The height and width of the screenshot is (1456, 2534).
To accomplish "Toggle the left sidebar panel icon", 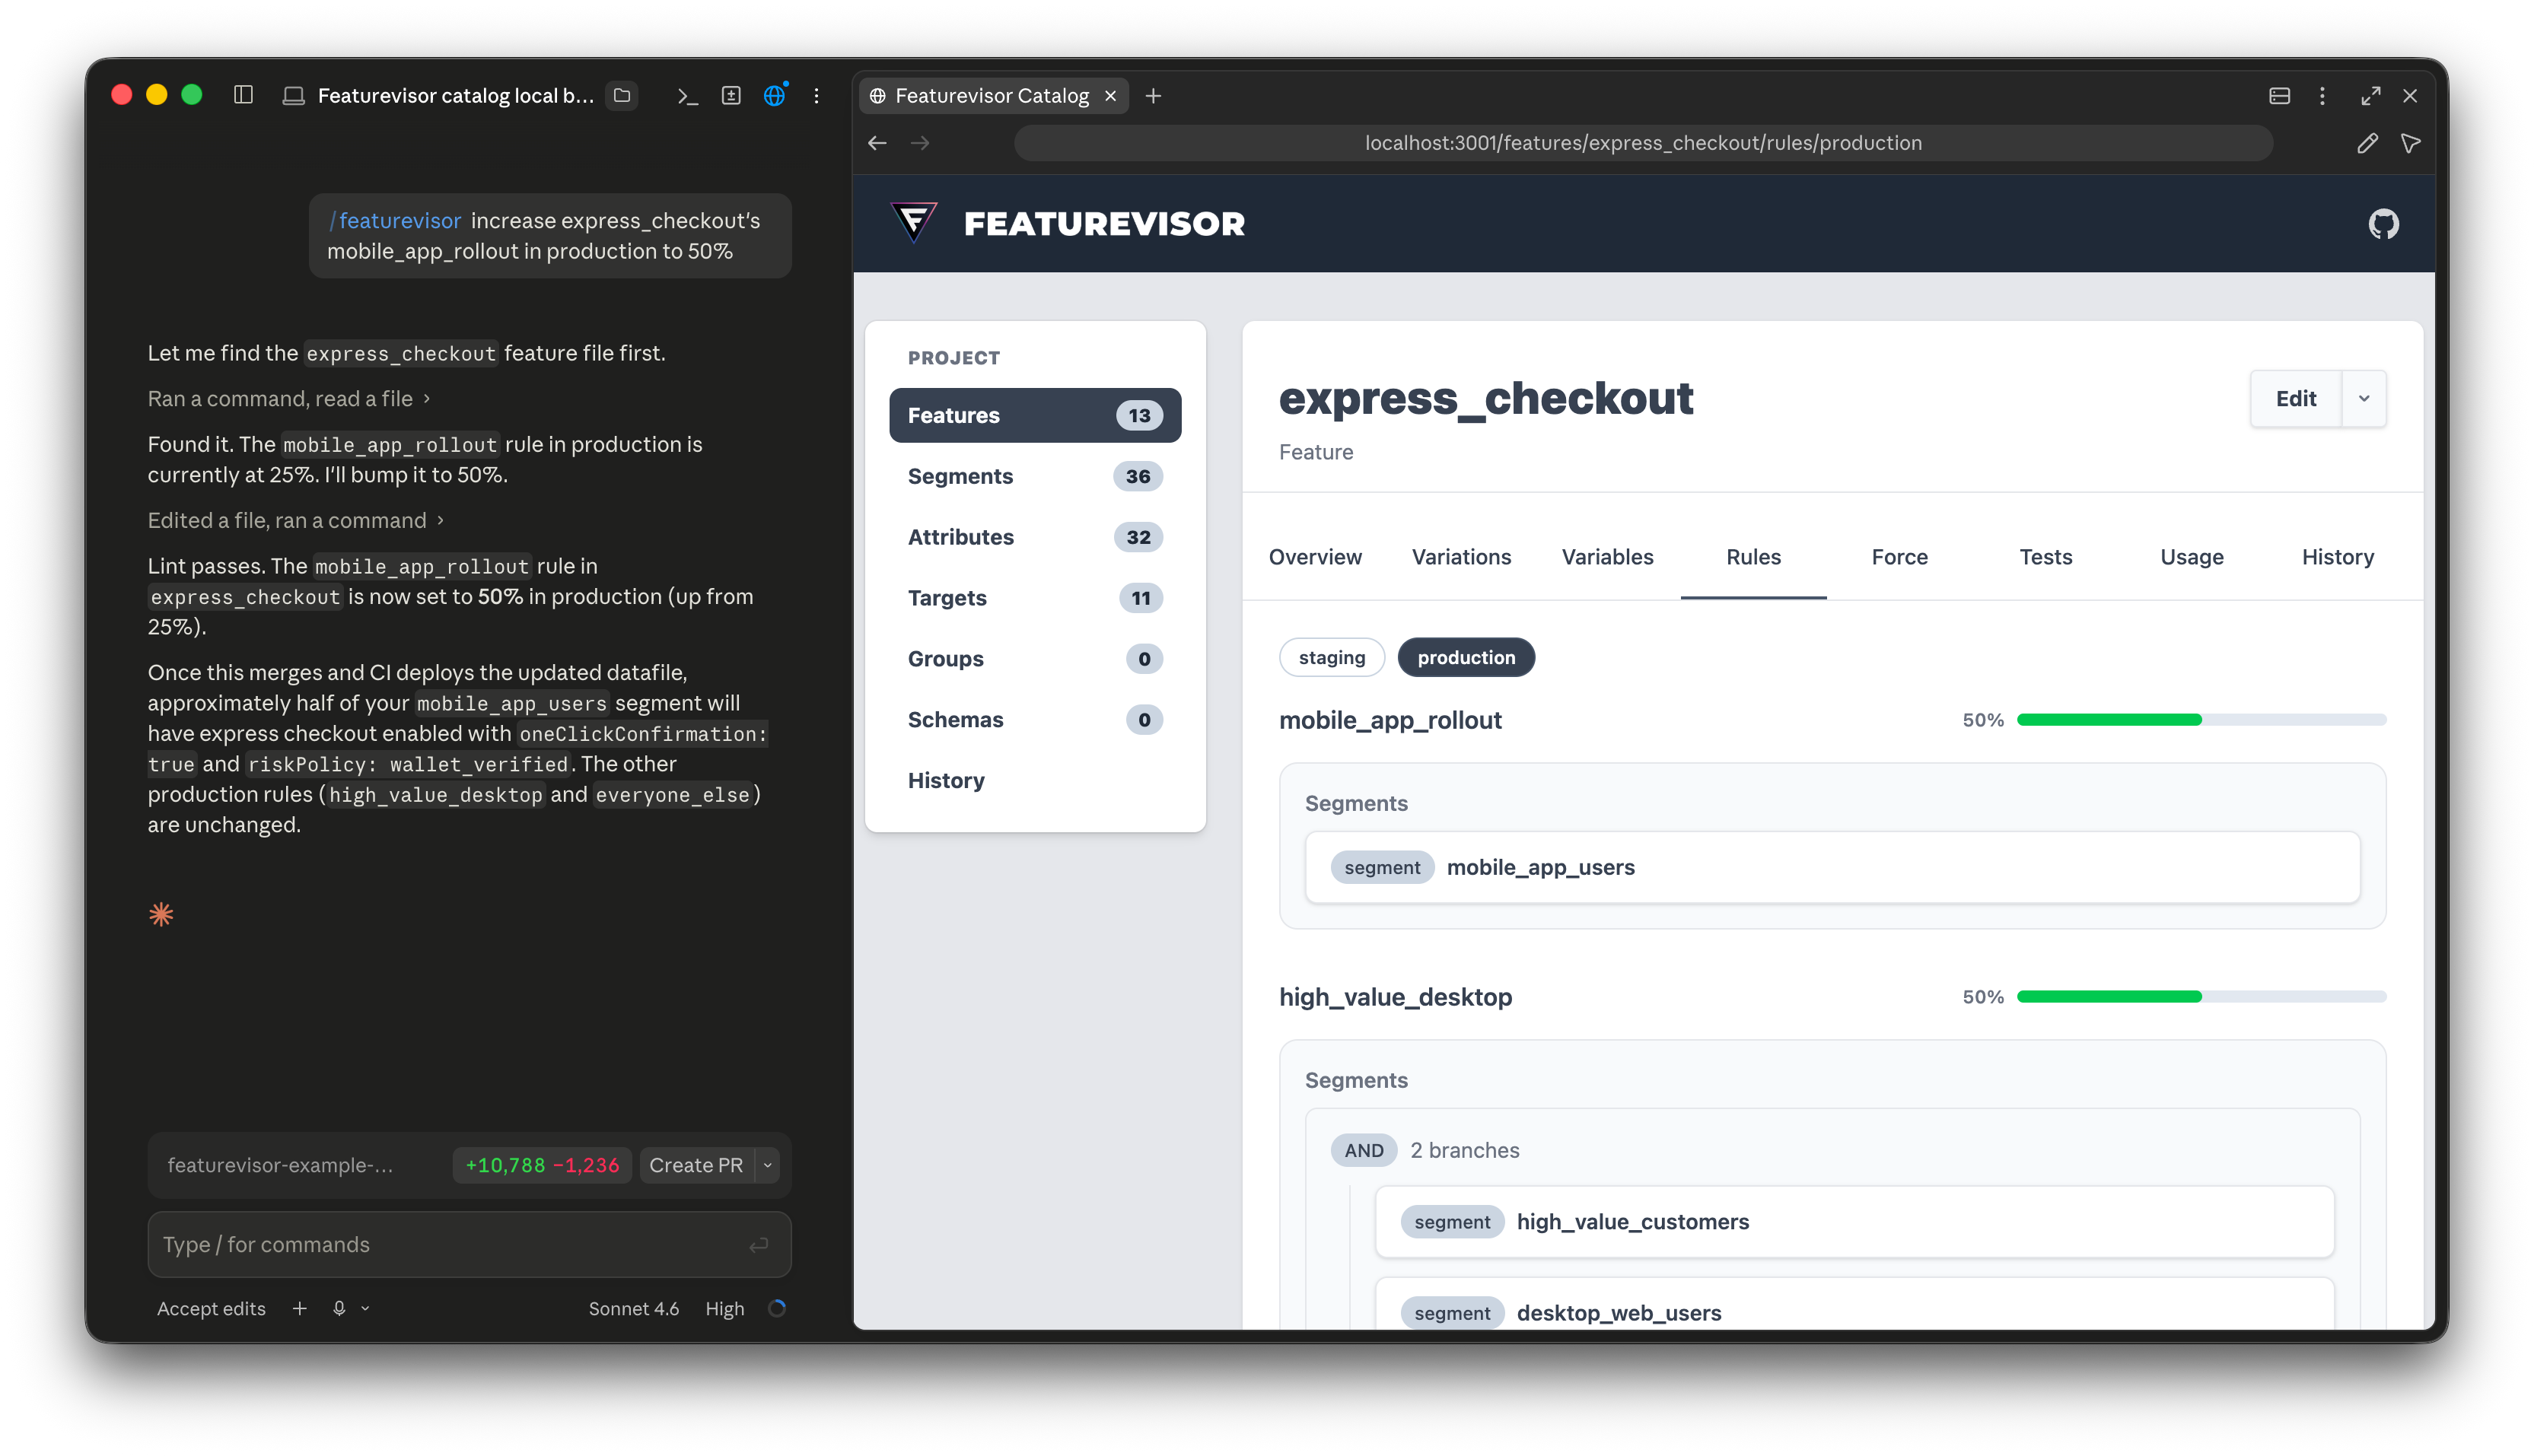I will (243, 95).
